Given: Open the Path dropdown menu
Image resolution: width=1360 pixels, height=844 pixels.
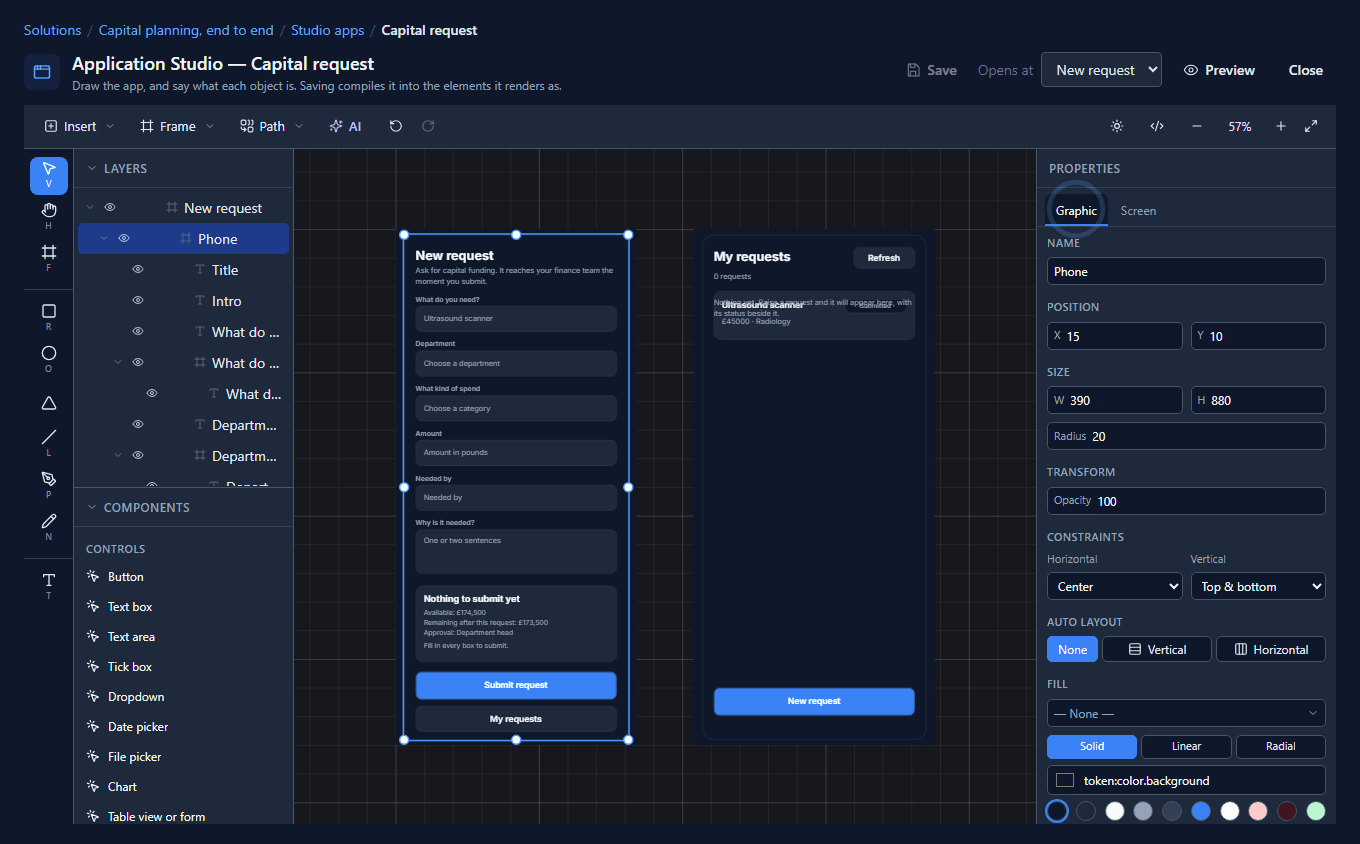Looking at the screenshot, I should (271, 126).
